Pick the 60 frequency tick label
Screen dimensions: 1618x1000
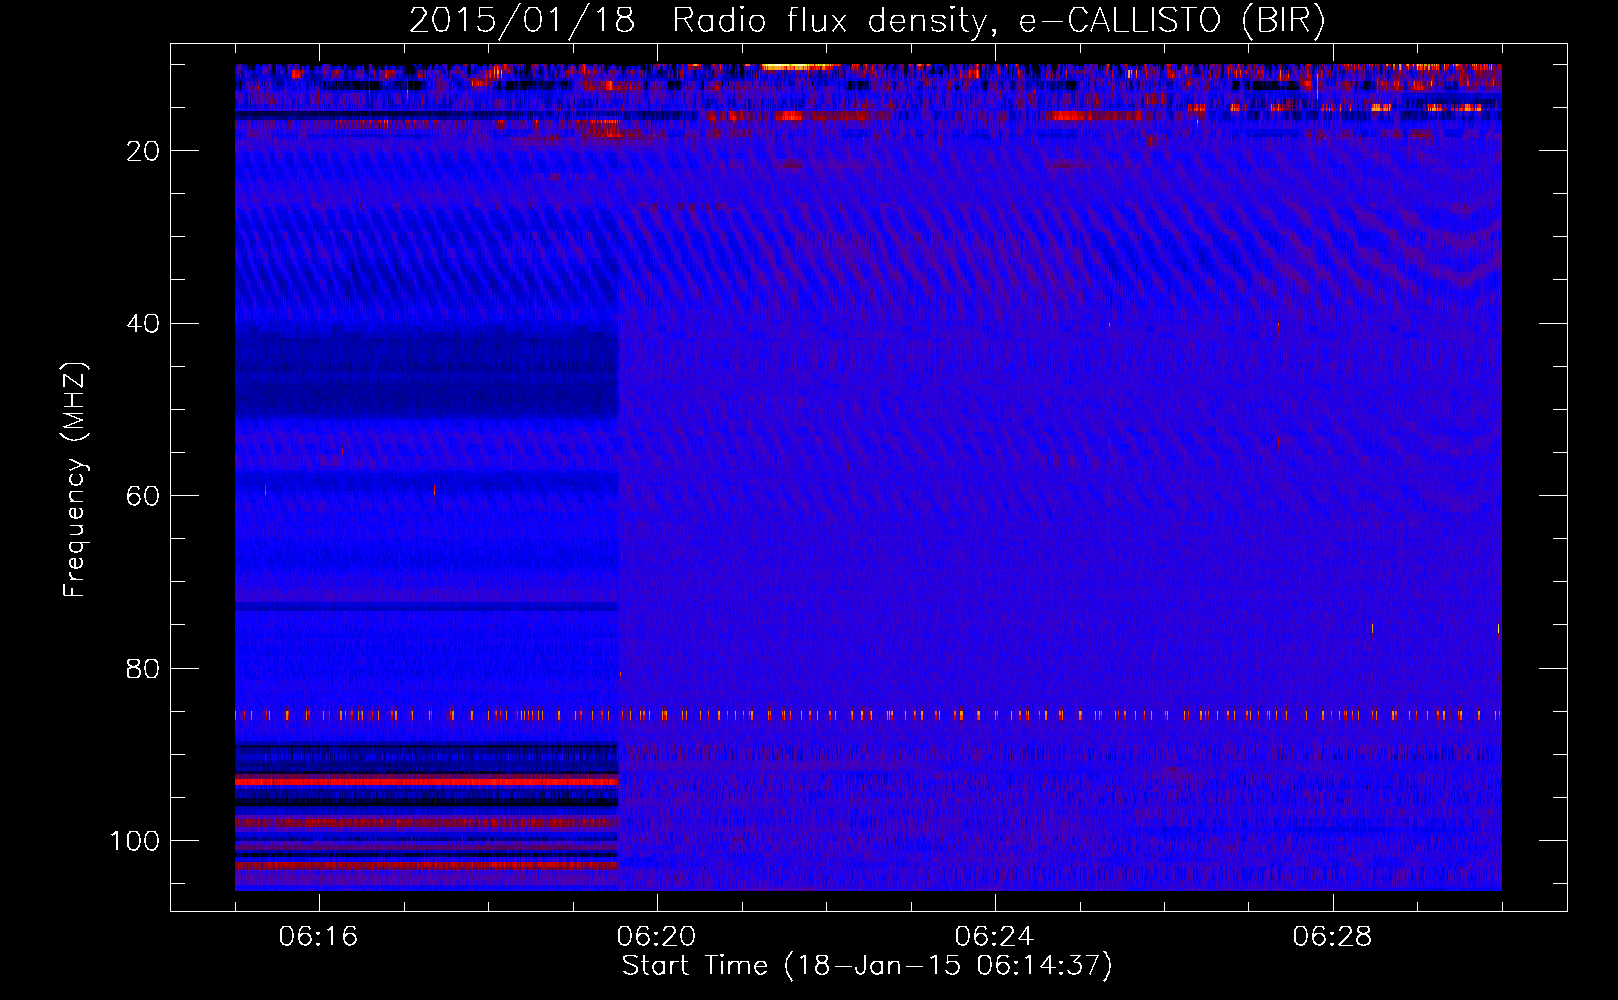coord(144,496)
